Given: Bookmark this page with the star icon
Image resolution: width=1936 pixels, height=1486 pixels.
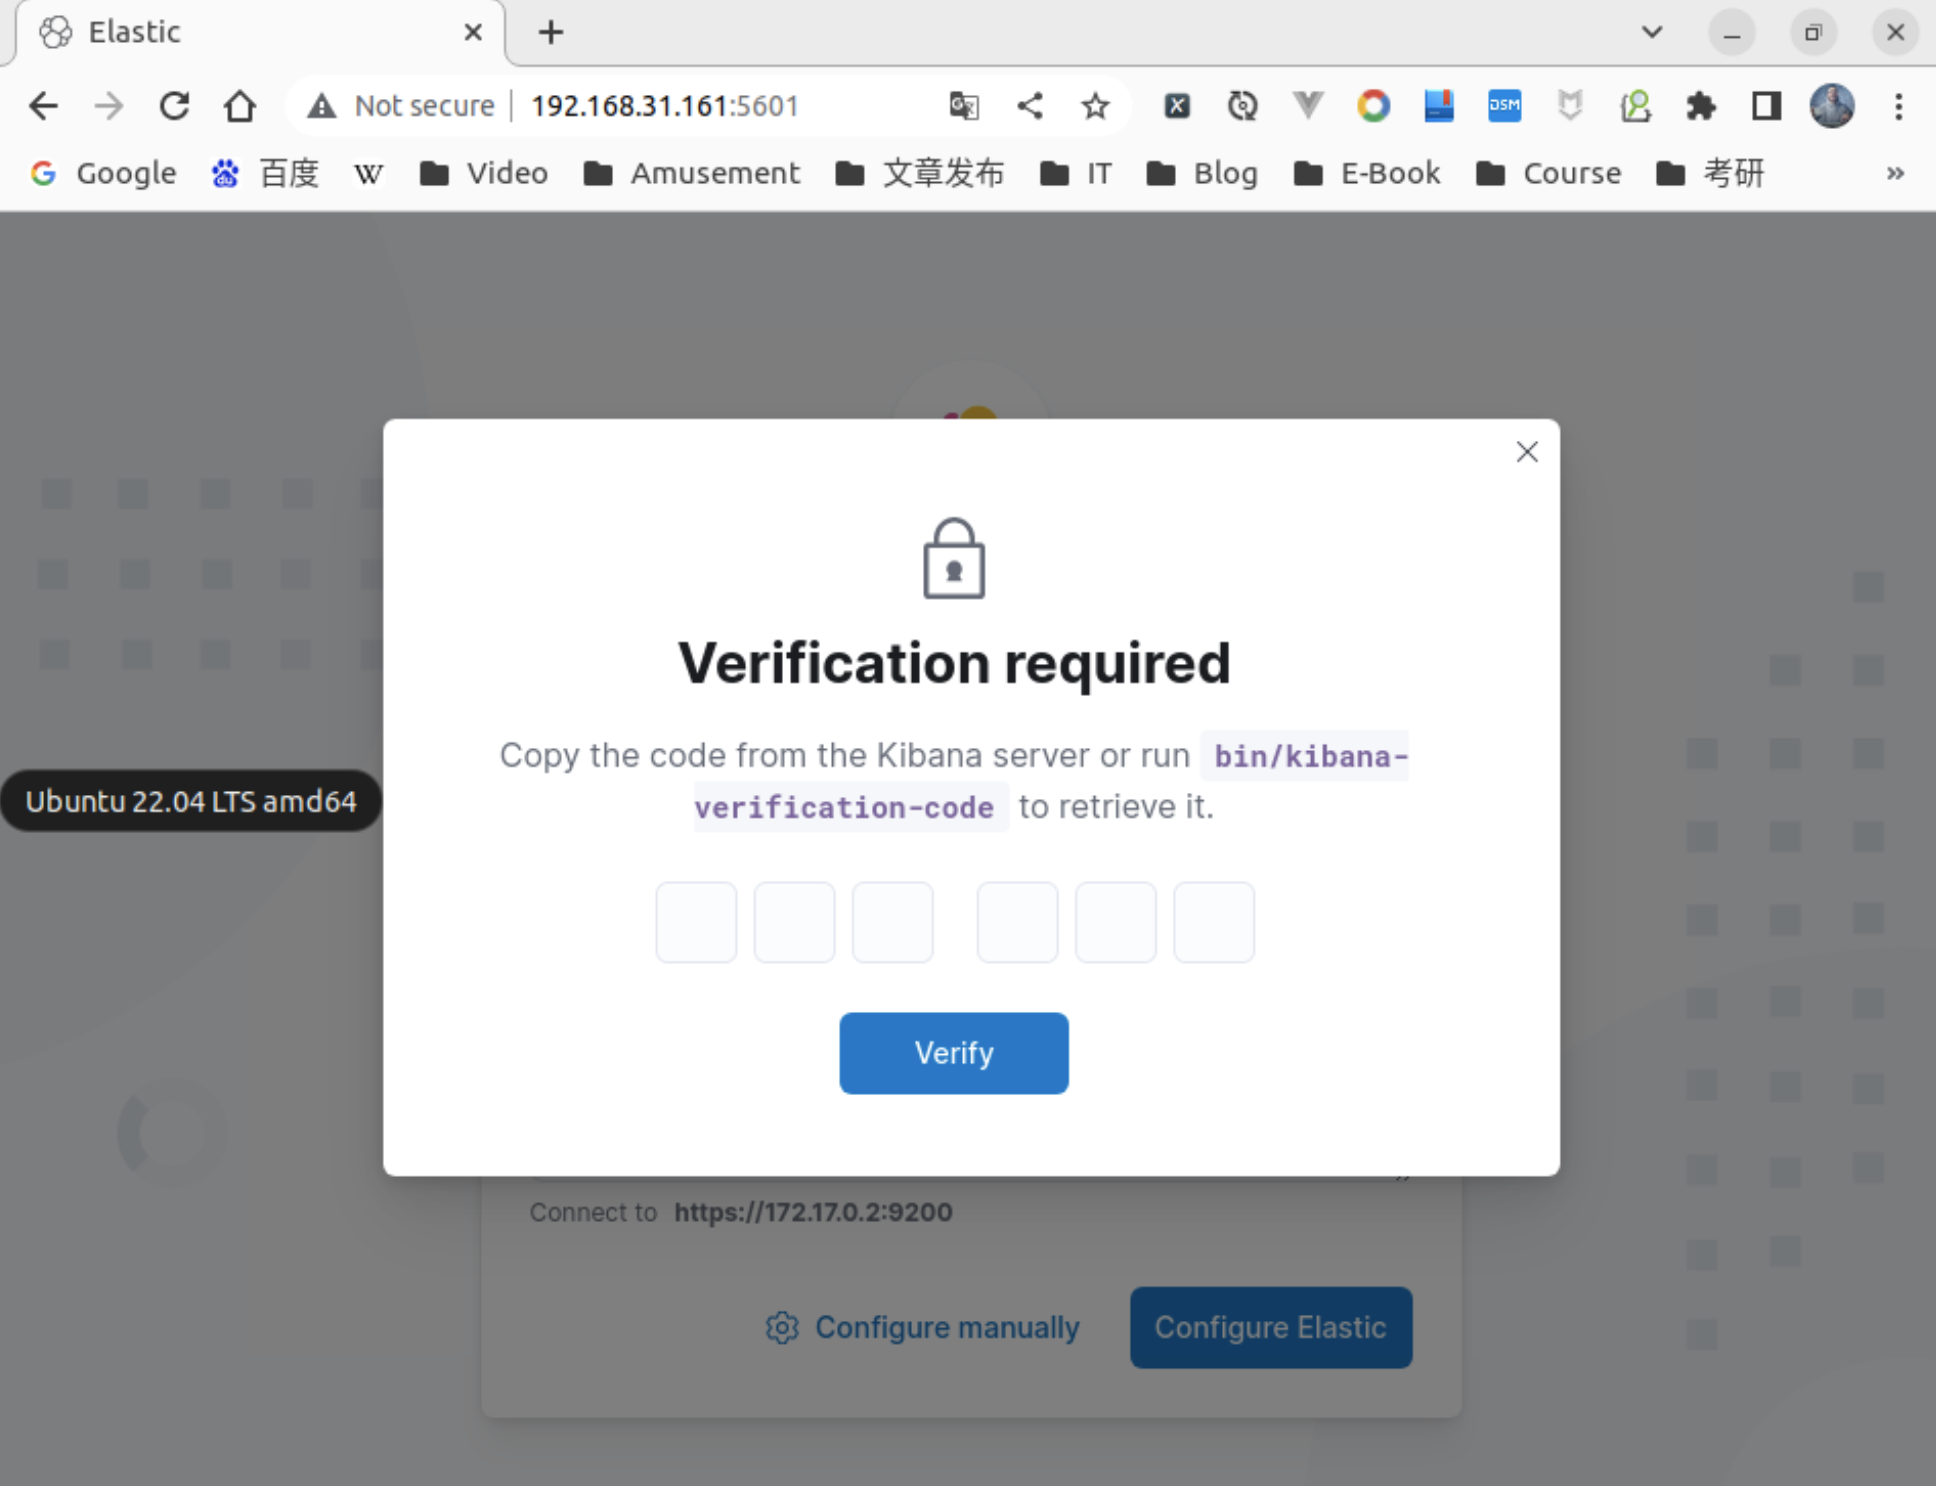Looking at the screenshot, I should 1095,106.
